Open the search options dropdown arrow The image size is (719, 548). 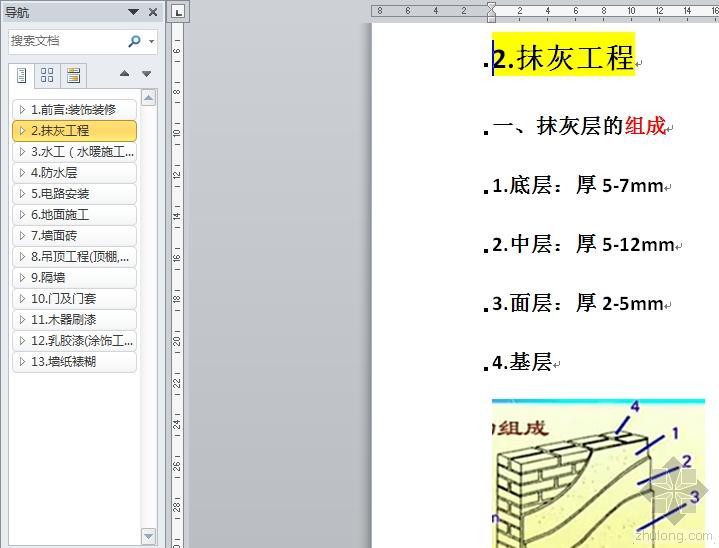tap(151, 42)
